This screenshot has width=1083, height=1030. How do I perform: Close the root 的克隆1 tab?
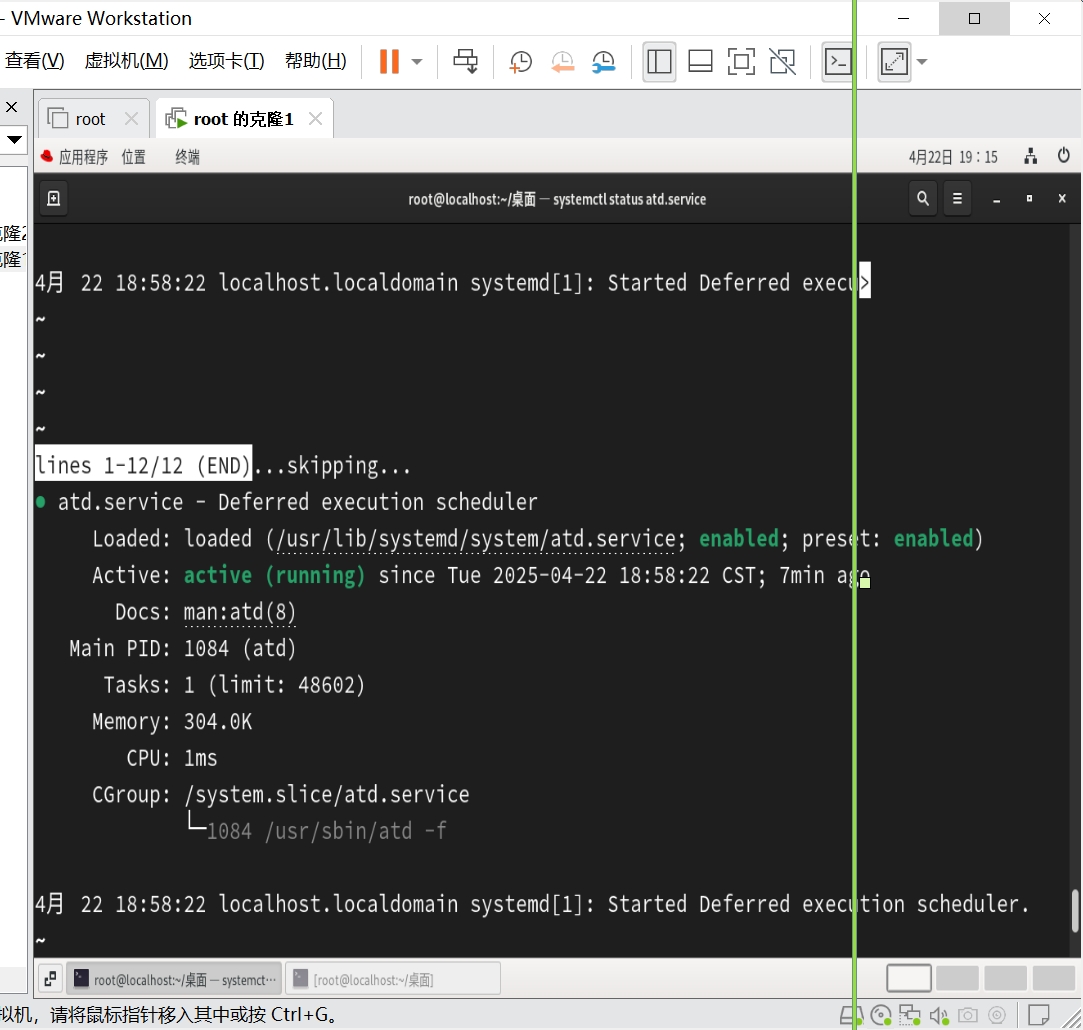pyautogui.click(x=315, y=119)
